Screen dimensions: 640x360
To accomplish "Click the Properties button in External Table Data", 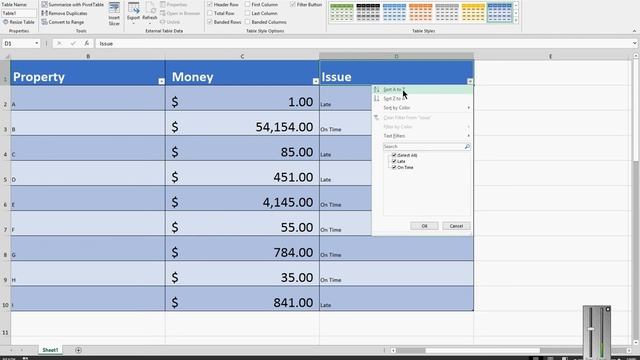I will (173, 4).
